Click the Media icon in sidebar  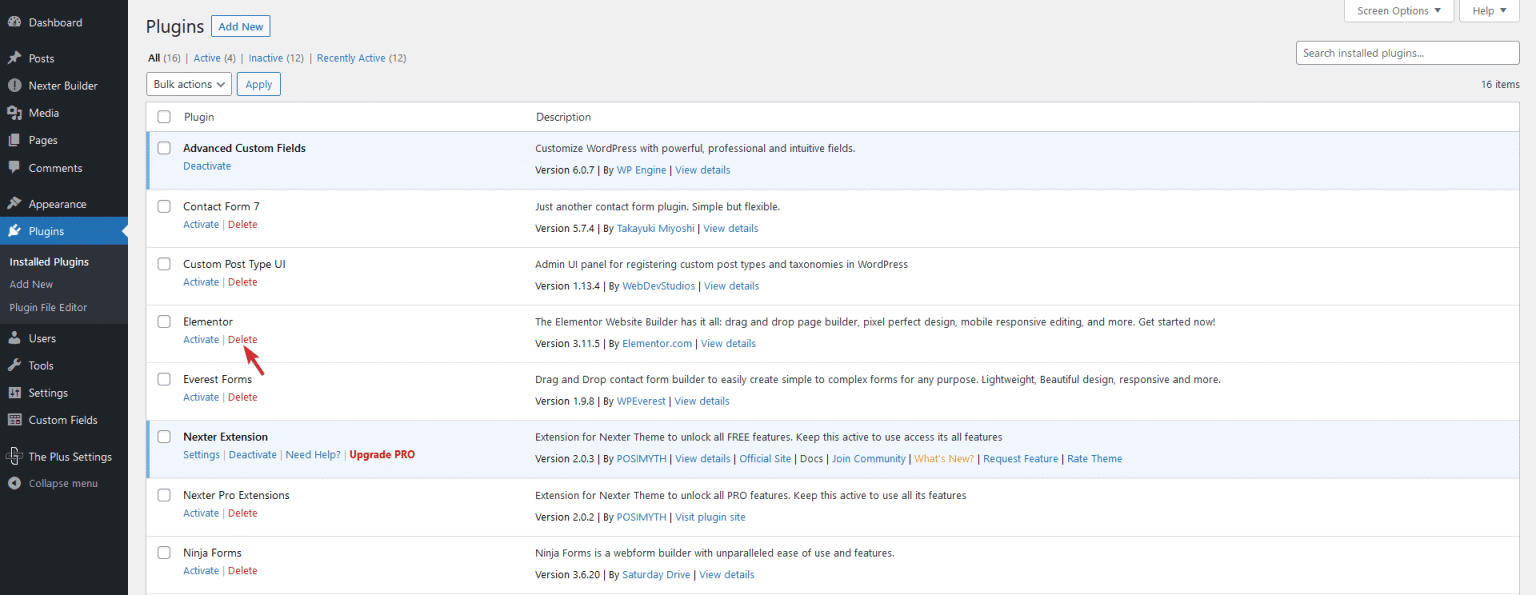pos(14,113)
